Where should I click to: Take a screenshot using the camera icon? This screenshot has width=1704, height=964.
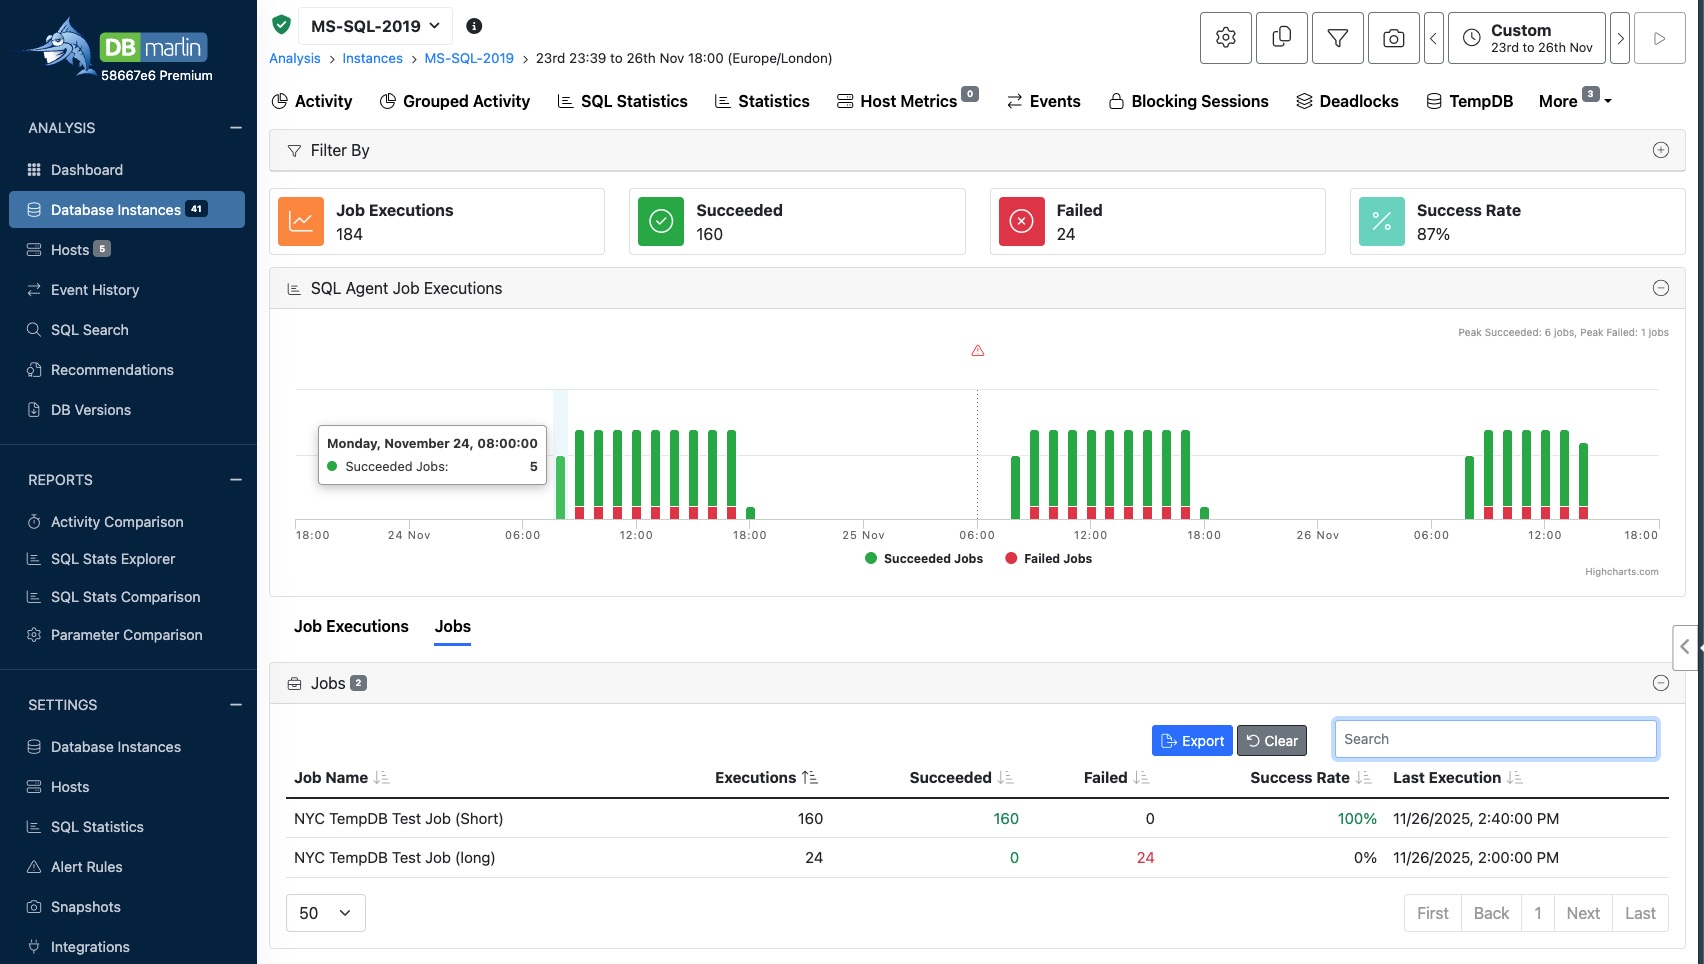(1393, 37)
